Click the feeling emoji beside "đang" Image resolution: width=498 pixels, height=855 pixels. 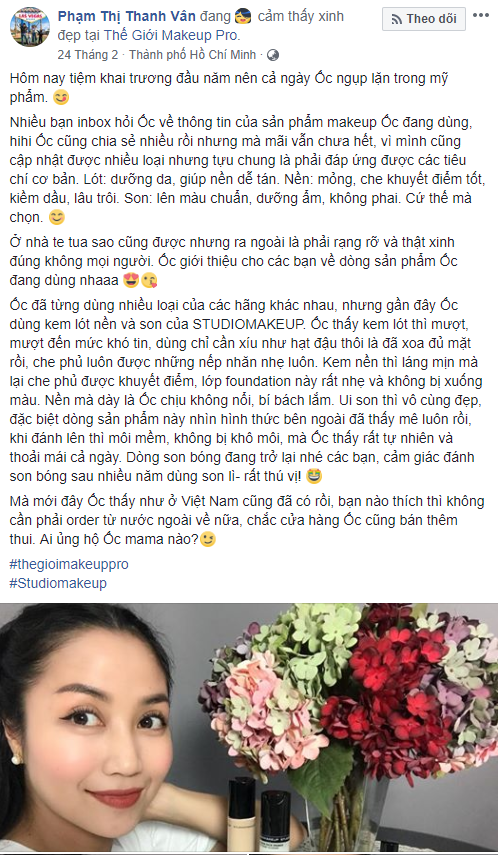click(x=243, y=17)
